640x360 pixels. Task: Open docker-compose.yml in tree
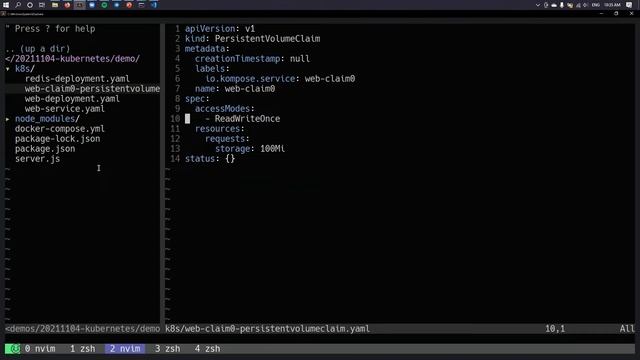click(x=60, y=129)
